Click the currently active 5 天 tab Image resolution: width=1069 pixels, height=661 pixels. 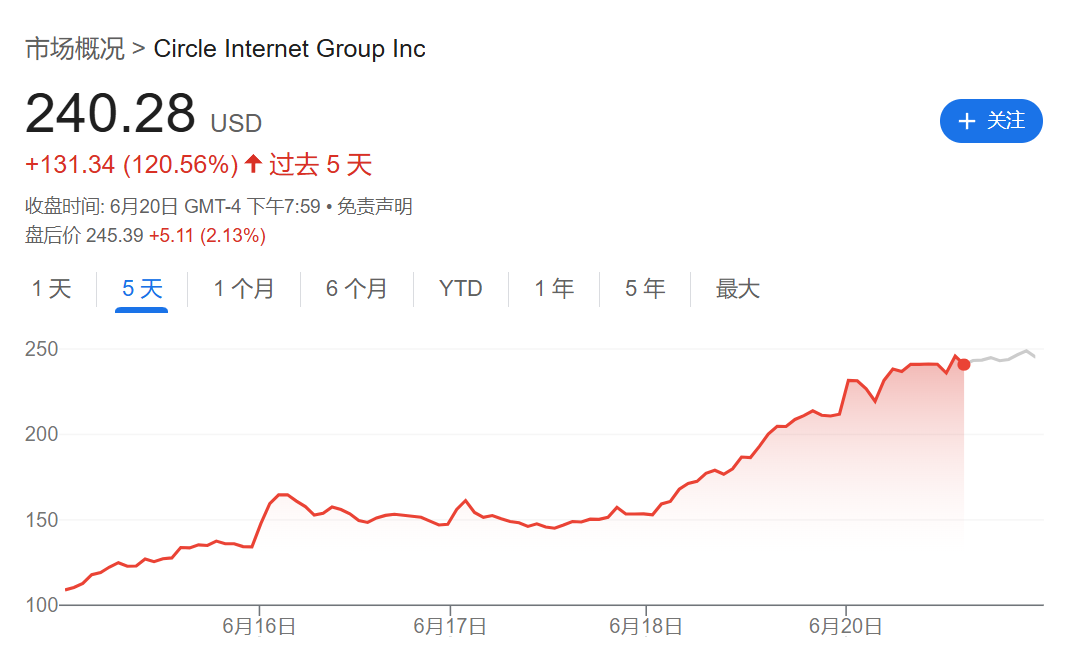click(x=141, y=288)
